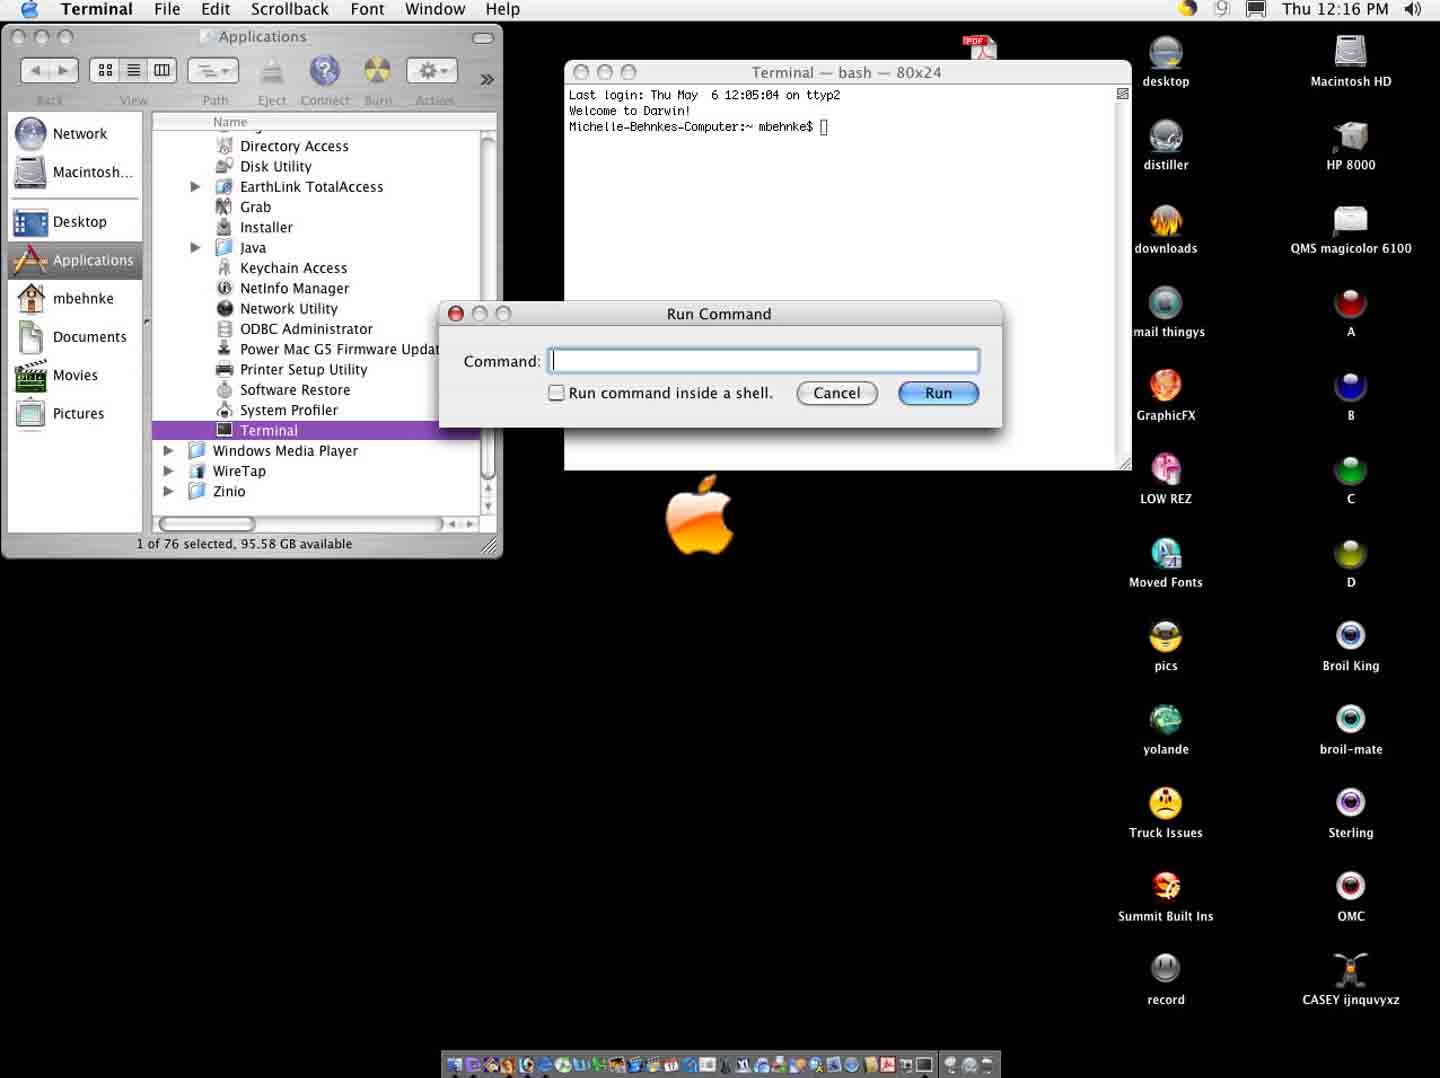
Task: Click the Cancel button
Action: tap(837, 393)
